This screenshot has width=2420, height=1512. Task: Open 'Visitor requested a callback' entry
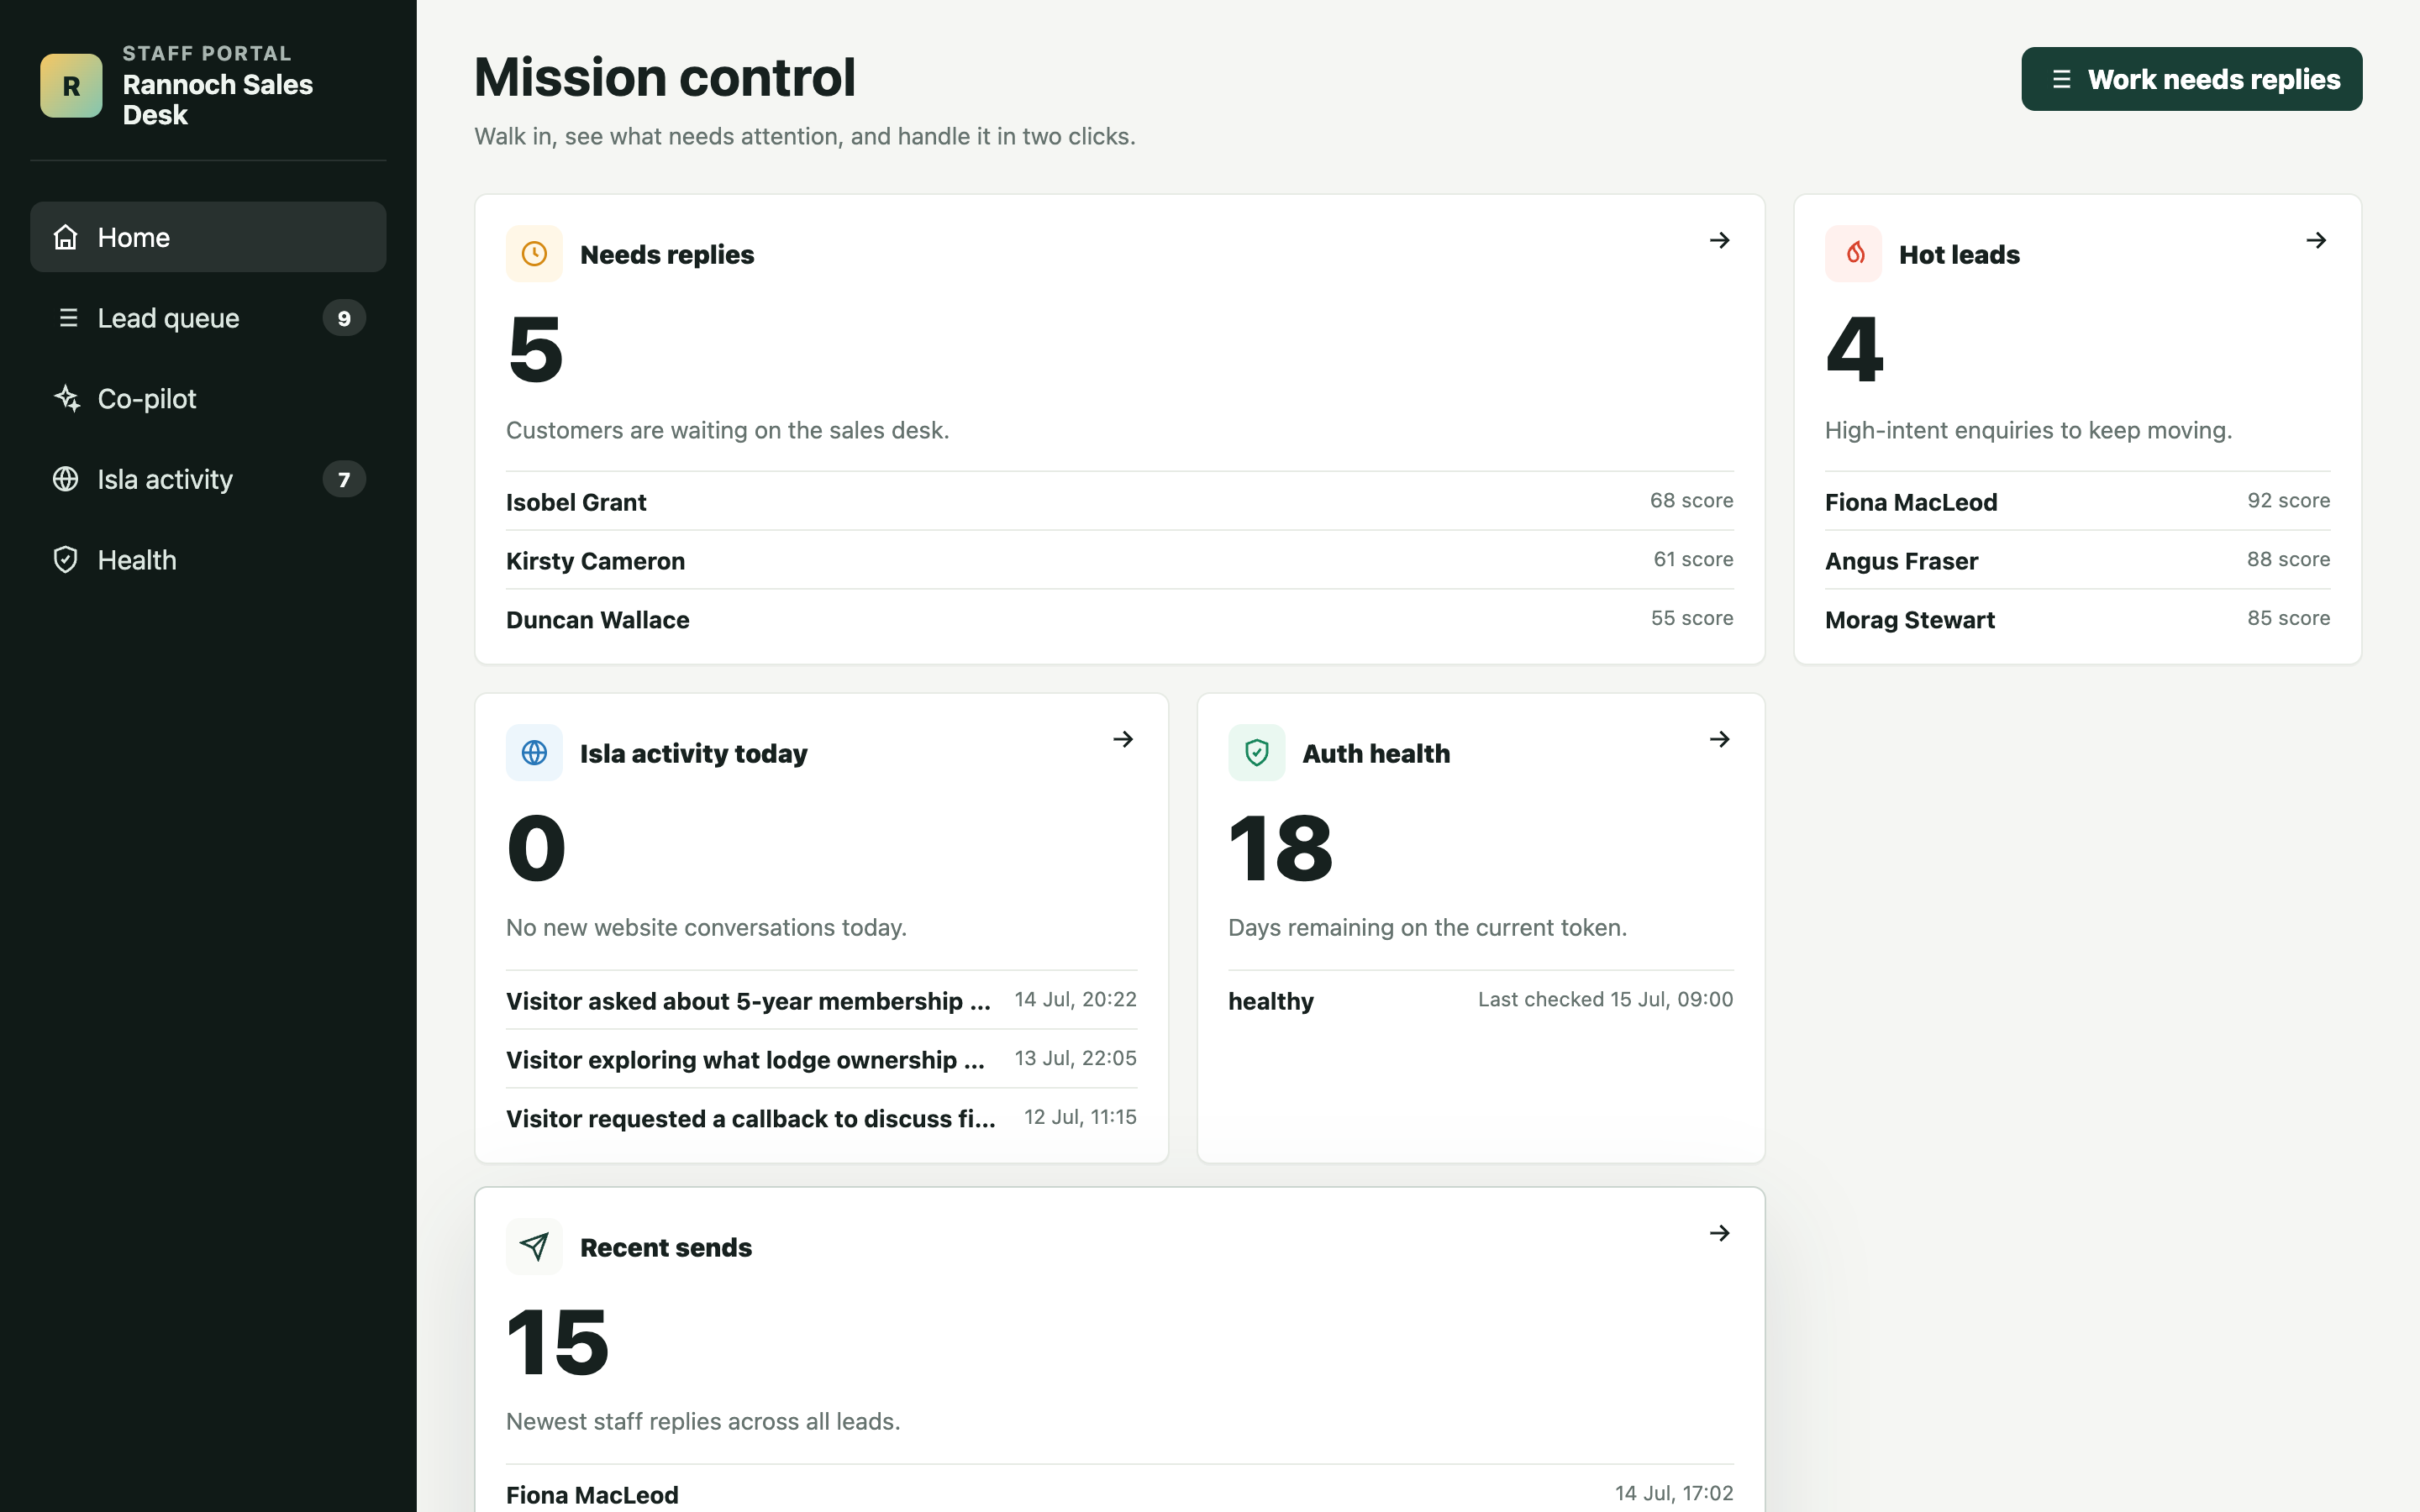[x=821, y=1118]
